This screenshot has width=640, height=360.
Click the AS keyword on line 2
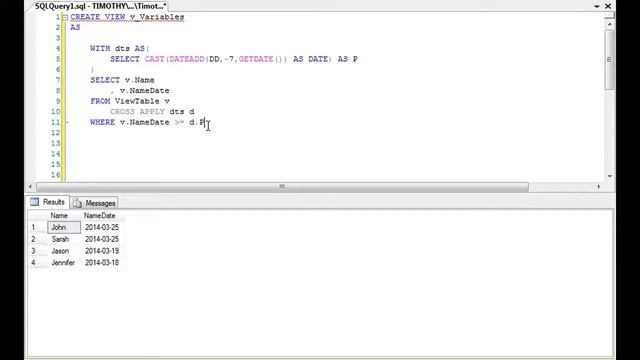click(x=76, y=27)
